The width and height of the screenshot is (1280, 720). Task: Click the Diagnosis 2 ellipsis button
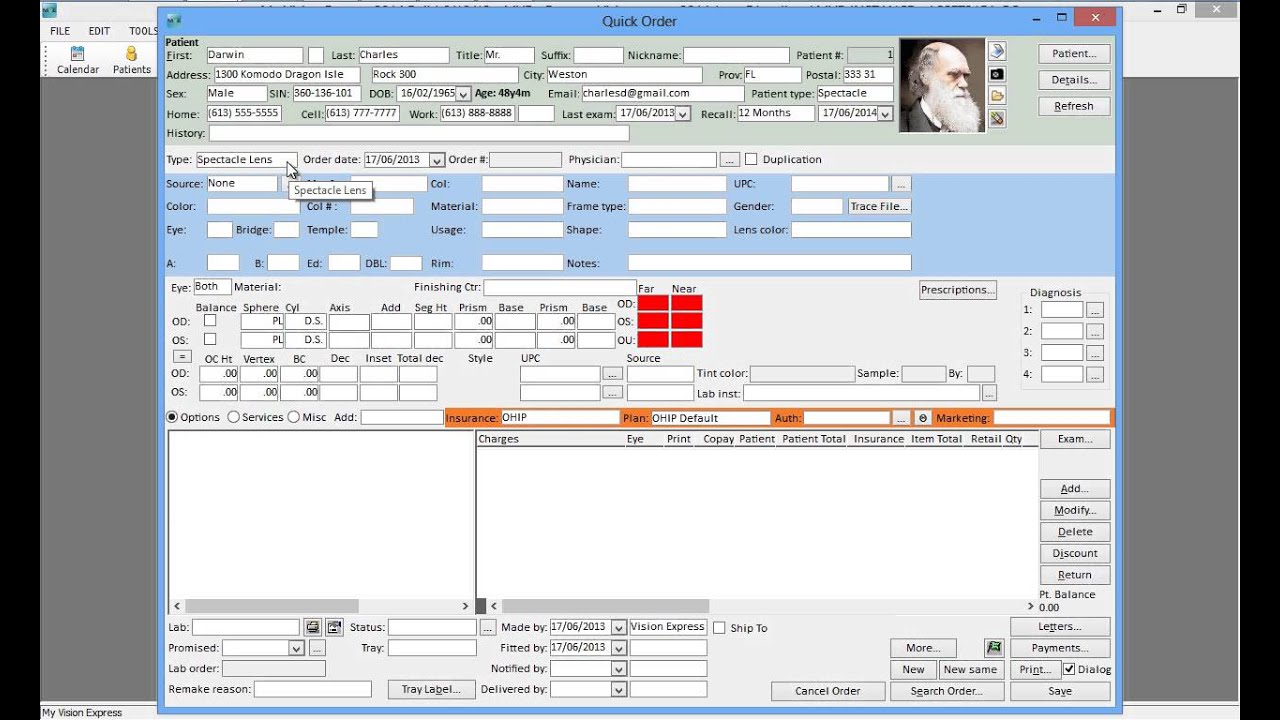click(x=1095, y=331)
